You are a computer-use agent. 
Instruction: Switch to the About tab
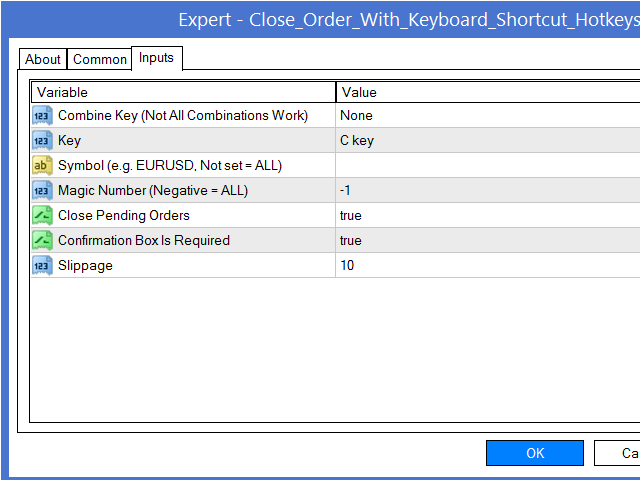point(43,60)
